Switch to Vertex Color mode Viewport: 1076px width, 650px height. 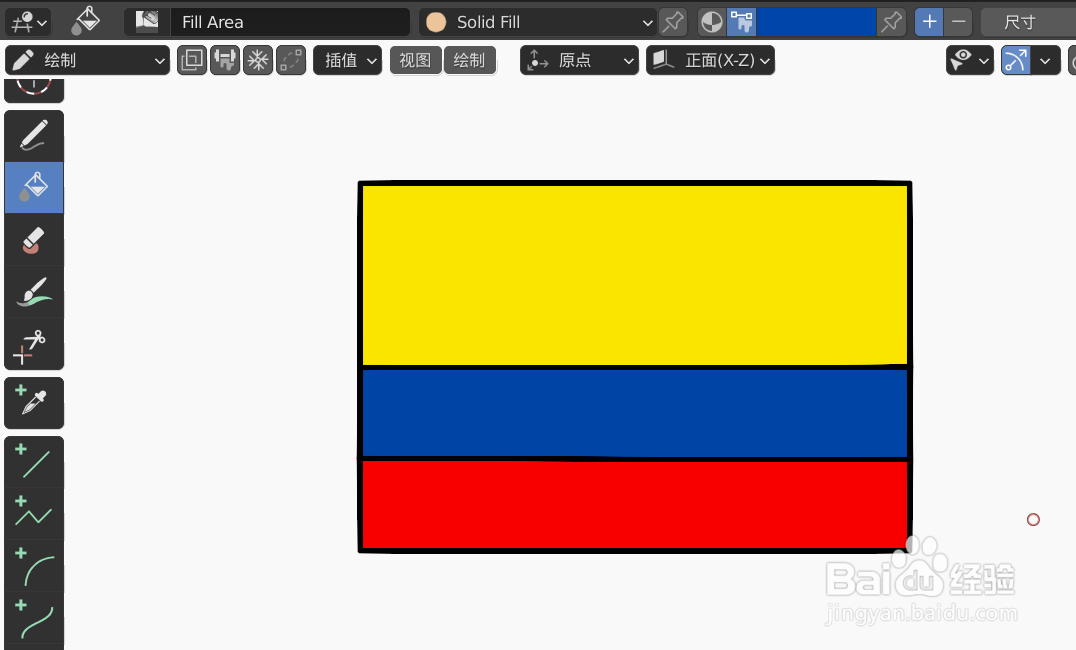pyautogui.click(x=741, y=22)
